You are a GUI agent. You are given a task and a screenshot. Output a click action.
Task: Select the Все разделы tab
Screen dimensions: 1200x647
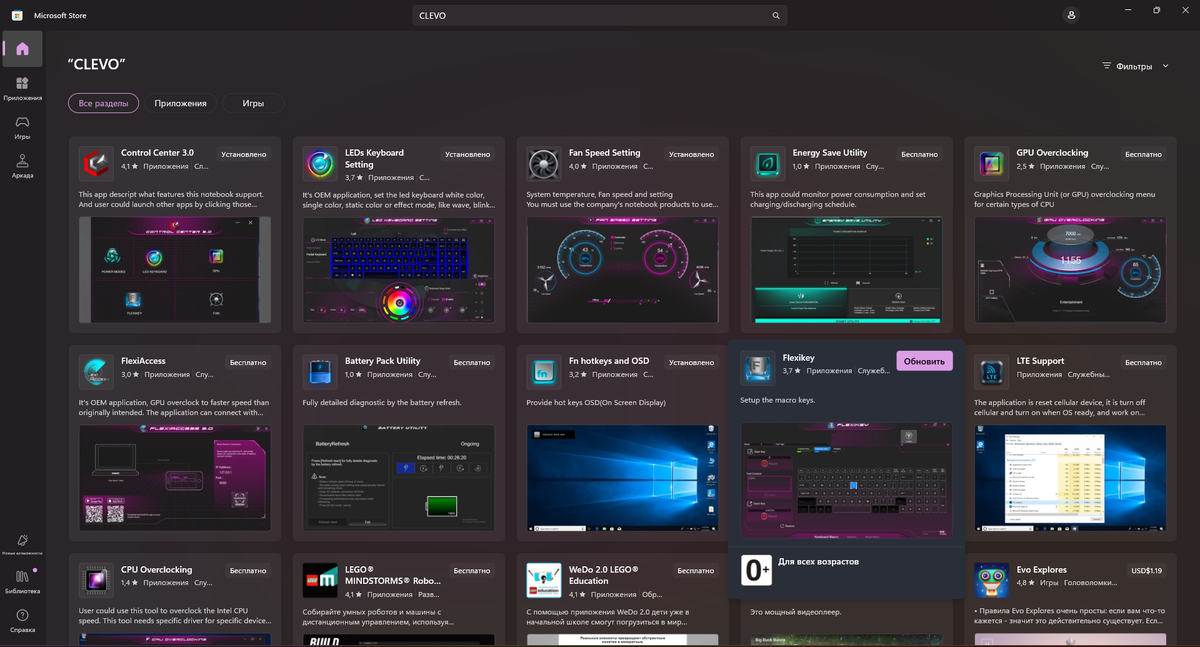tap(103, 103)
